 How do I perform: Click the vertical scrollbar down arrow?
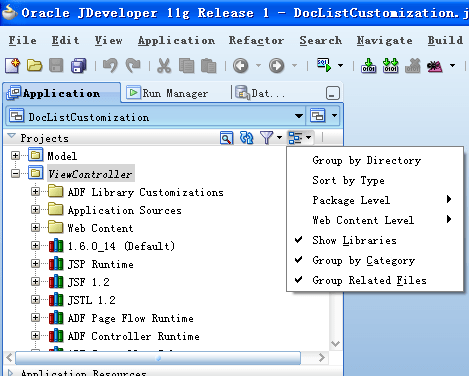coord(335,344)
